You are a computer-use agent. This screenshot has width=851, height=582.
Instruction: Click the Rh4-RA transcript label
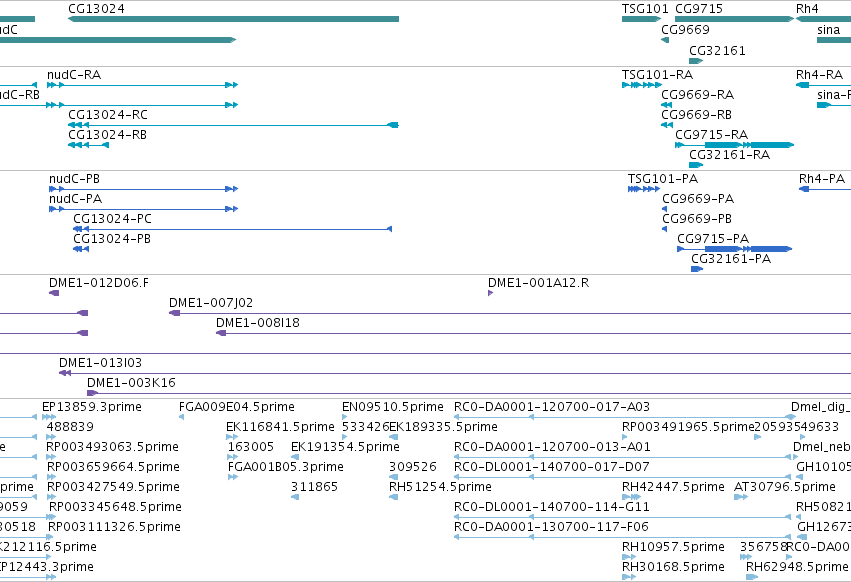[820, 74]
